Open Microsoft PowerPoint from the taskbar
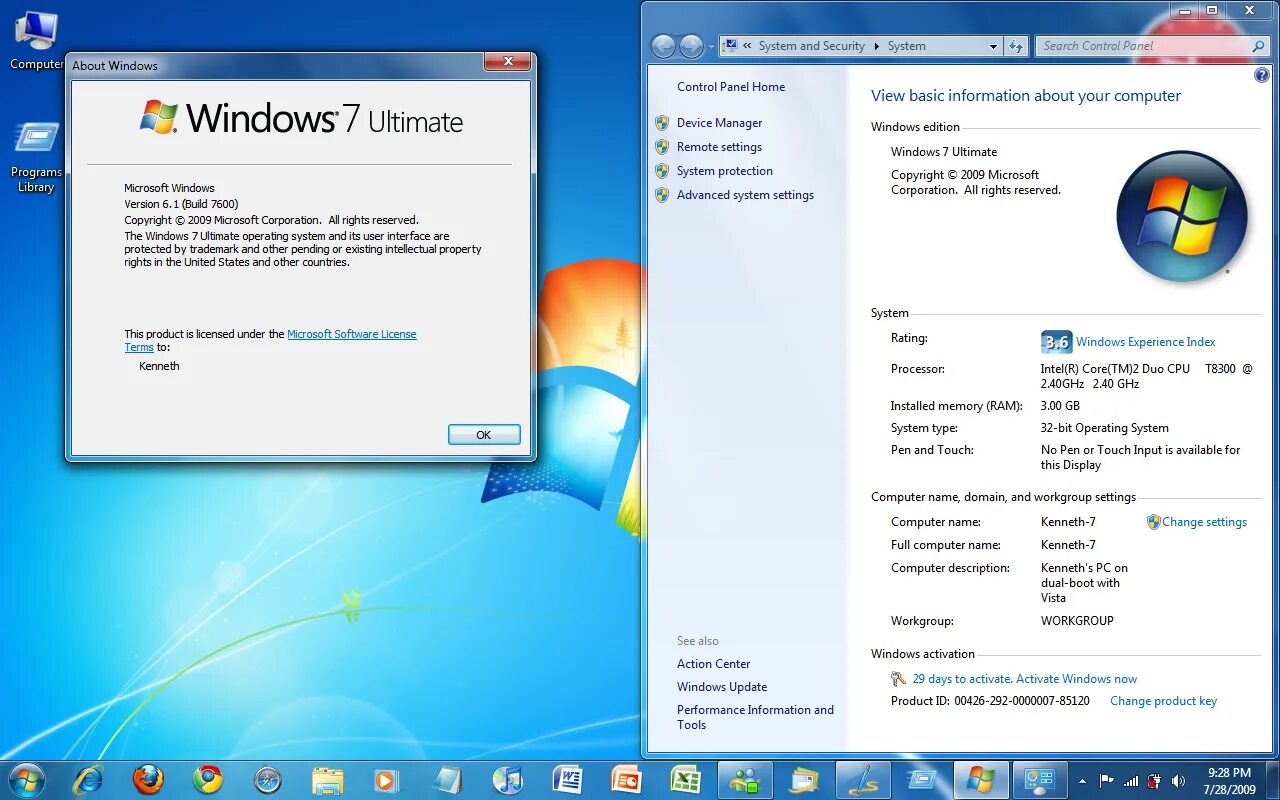 [626, 779]
